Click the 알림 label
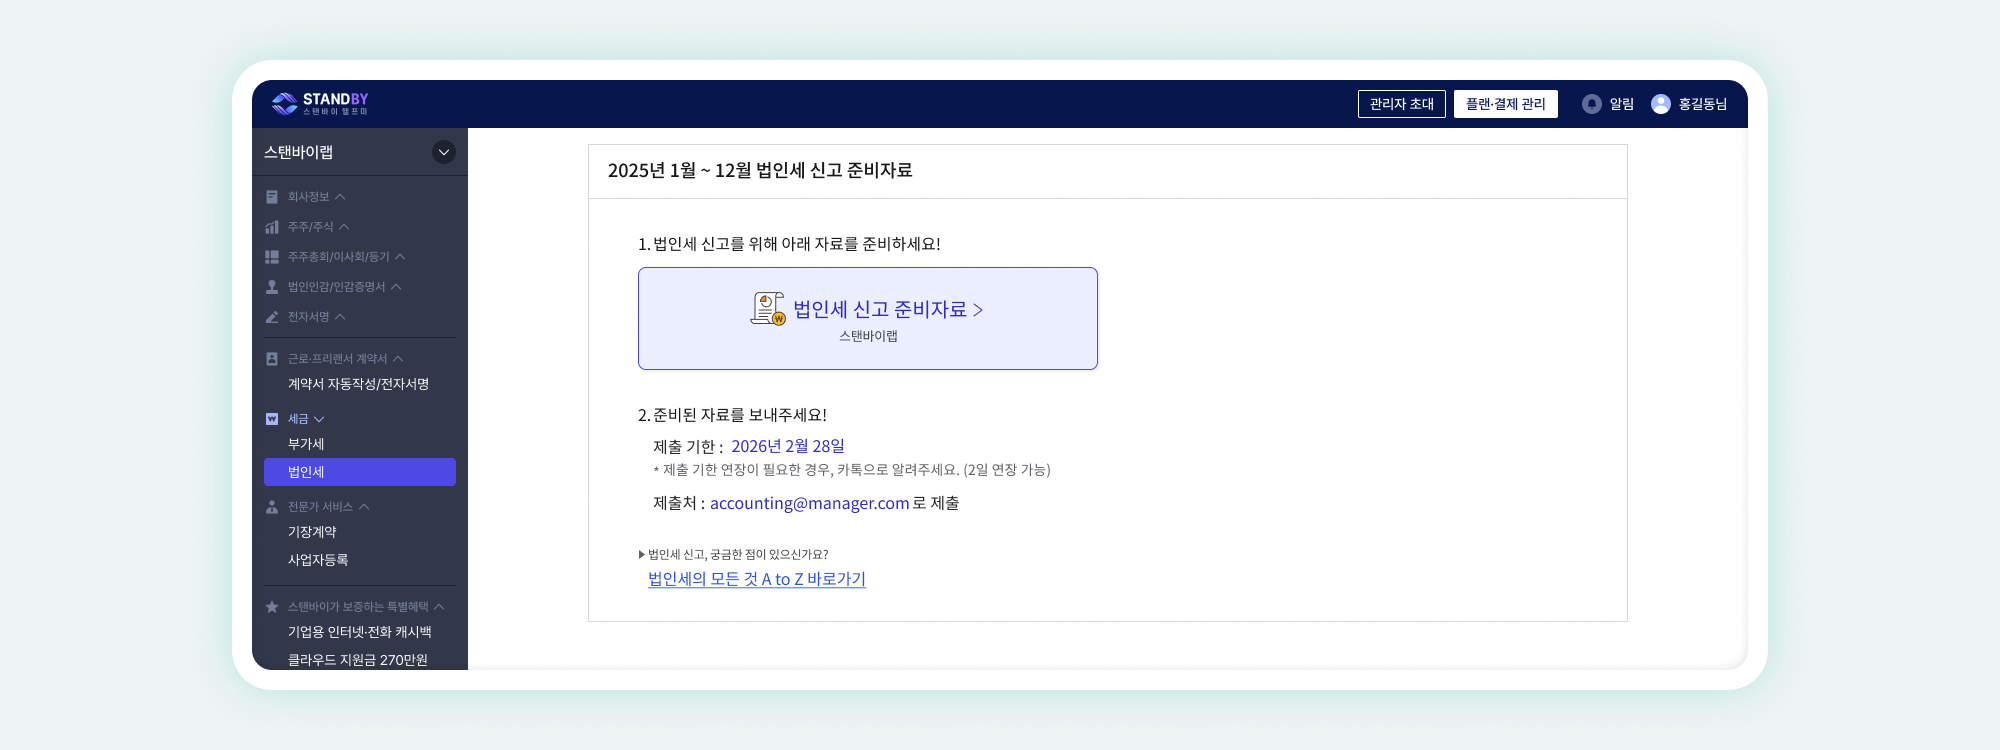 (x=1621, y=104)
